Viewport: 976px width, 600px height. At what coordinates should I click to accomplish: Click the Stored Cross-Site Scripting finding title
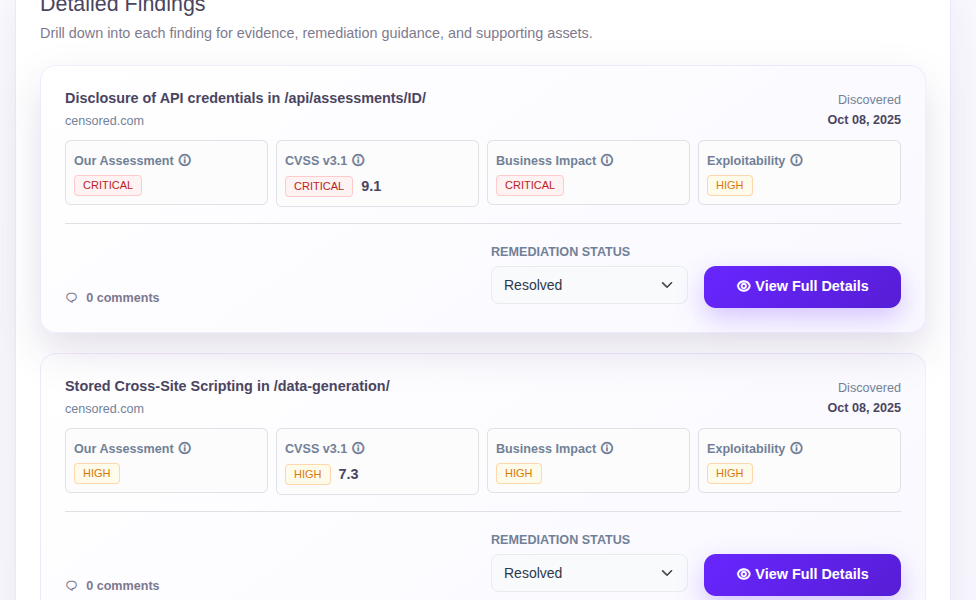(x=227, y=386)
